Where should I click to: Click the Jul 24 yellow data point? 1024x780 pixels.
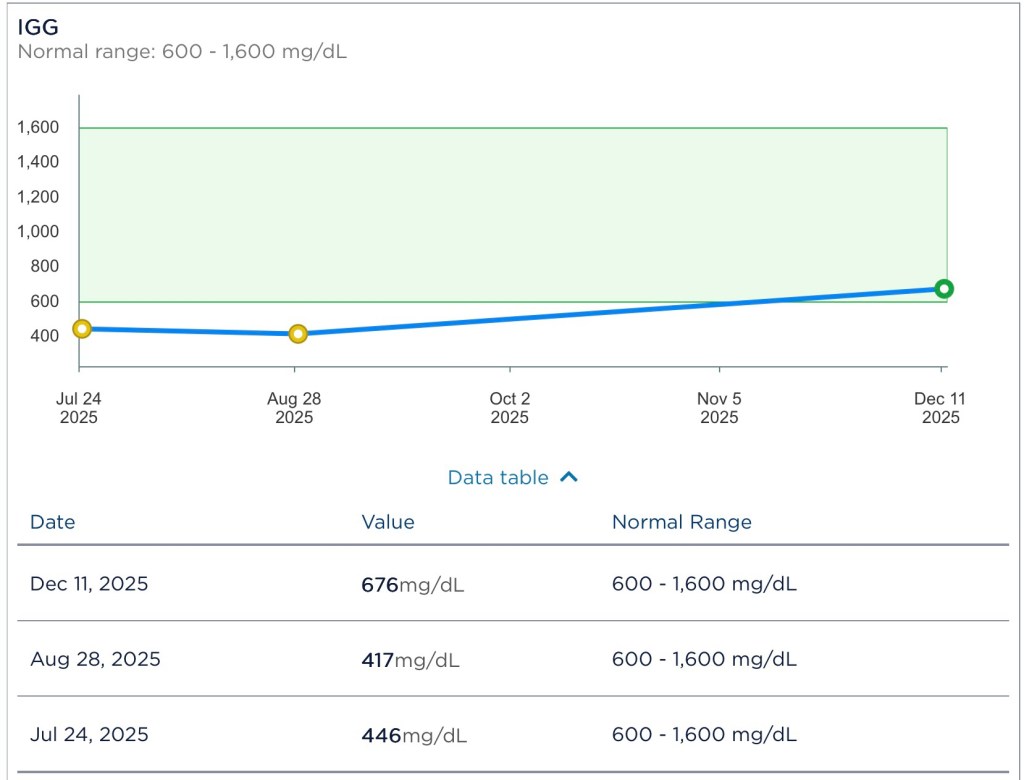(82, 329)
